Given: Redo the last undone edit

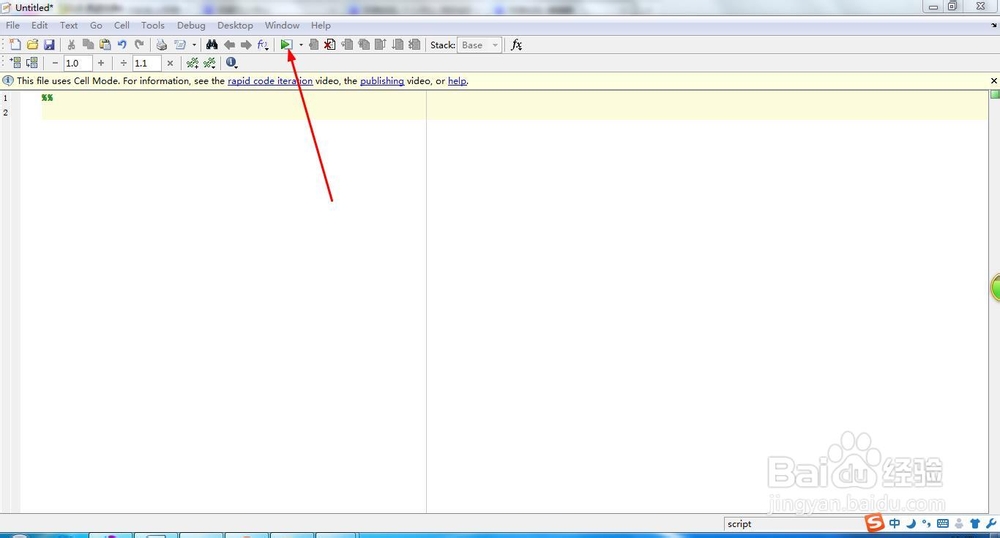Looking at the screenshot, I should pyautogui.click(x=139, y=45).
